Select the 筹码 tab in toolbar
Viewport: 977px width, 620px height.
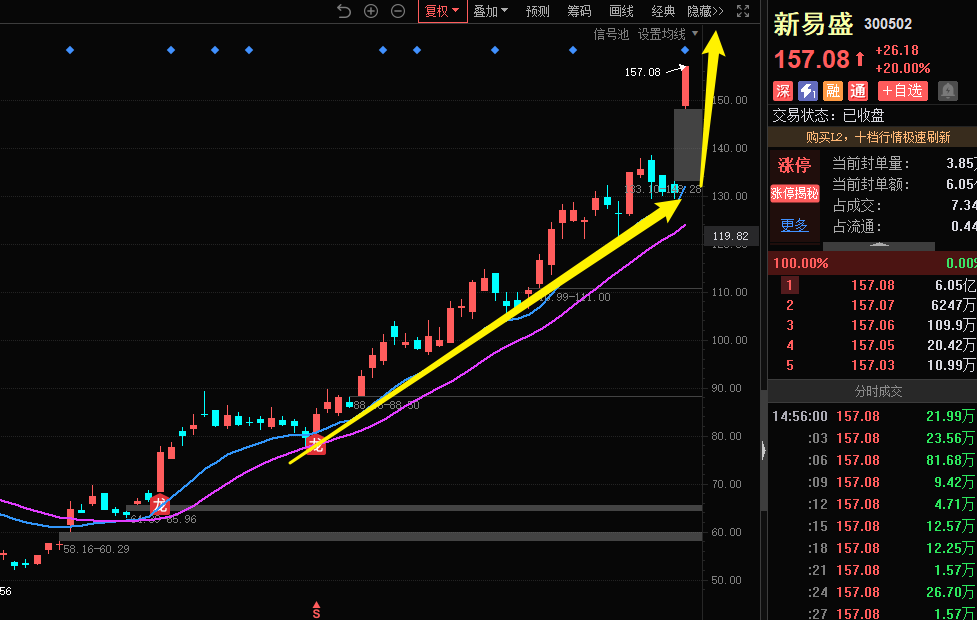coord(579,11)
